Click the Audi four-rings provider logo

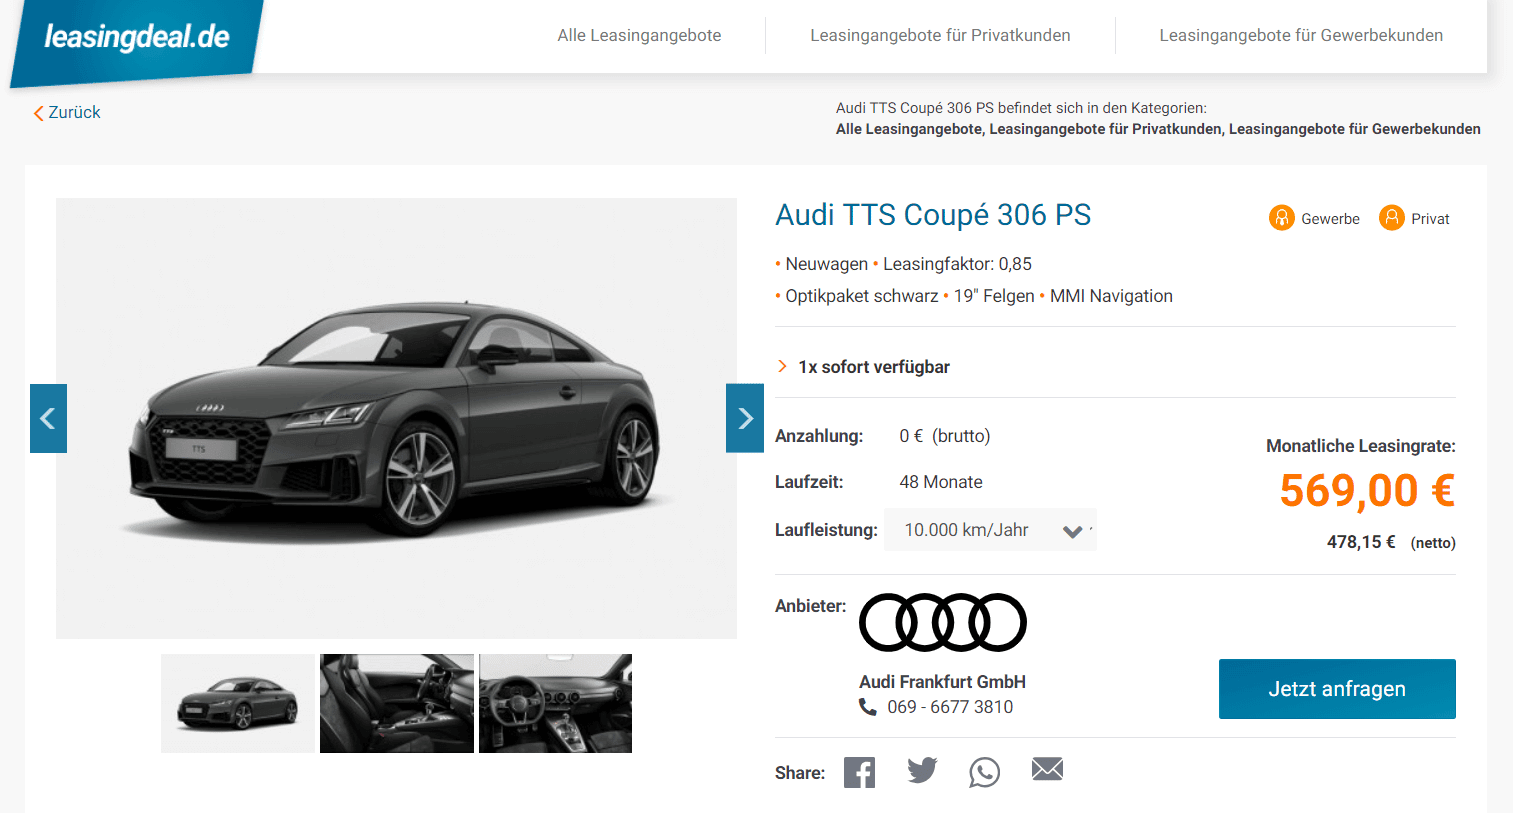943,622
